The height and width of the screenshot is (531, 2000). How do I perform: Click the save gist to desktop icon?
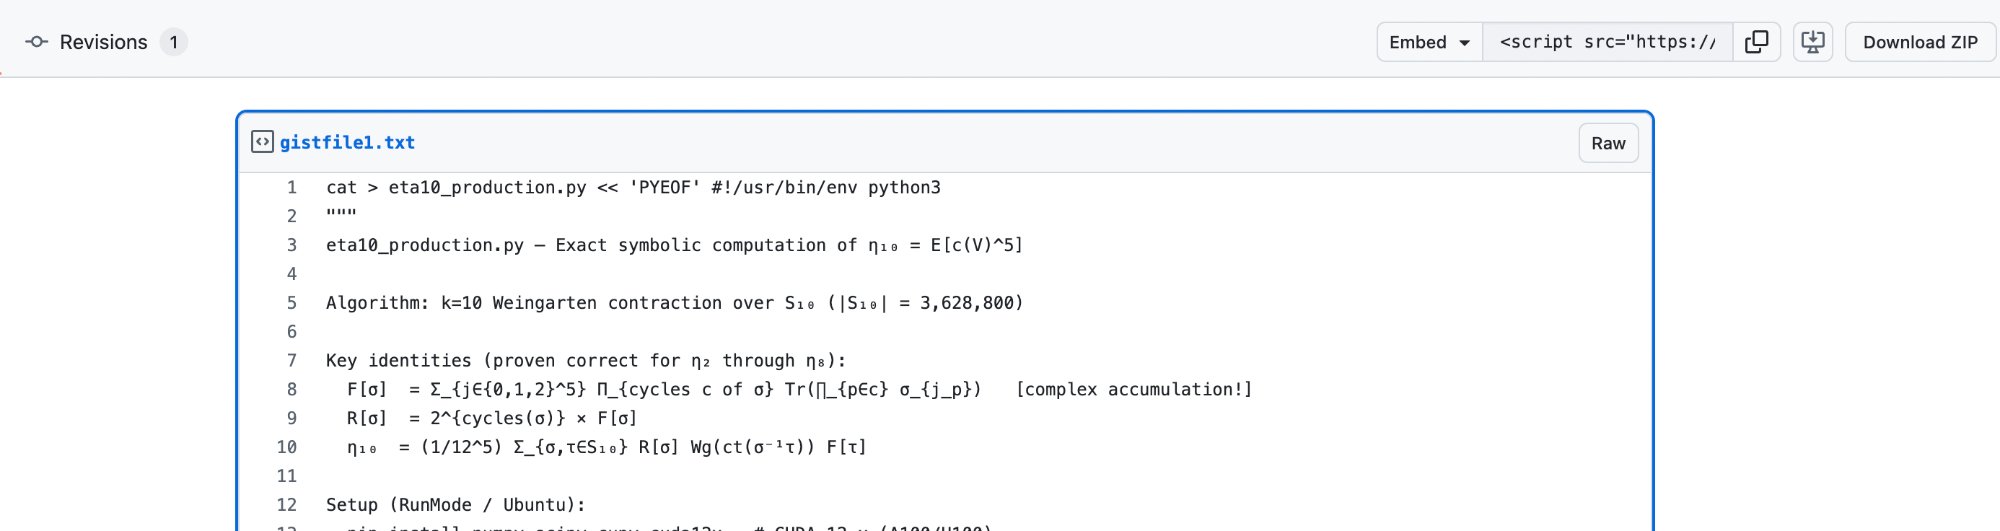tap(1812, 42)
